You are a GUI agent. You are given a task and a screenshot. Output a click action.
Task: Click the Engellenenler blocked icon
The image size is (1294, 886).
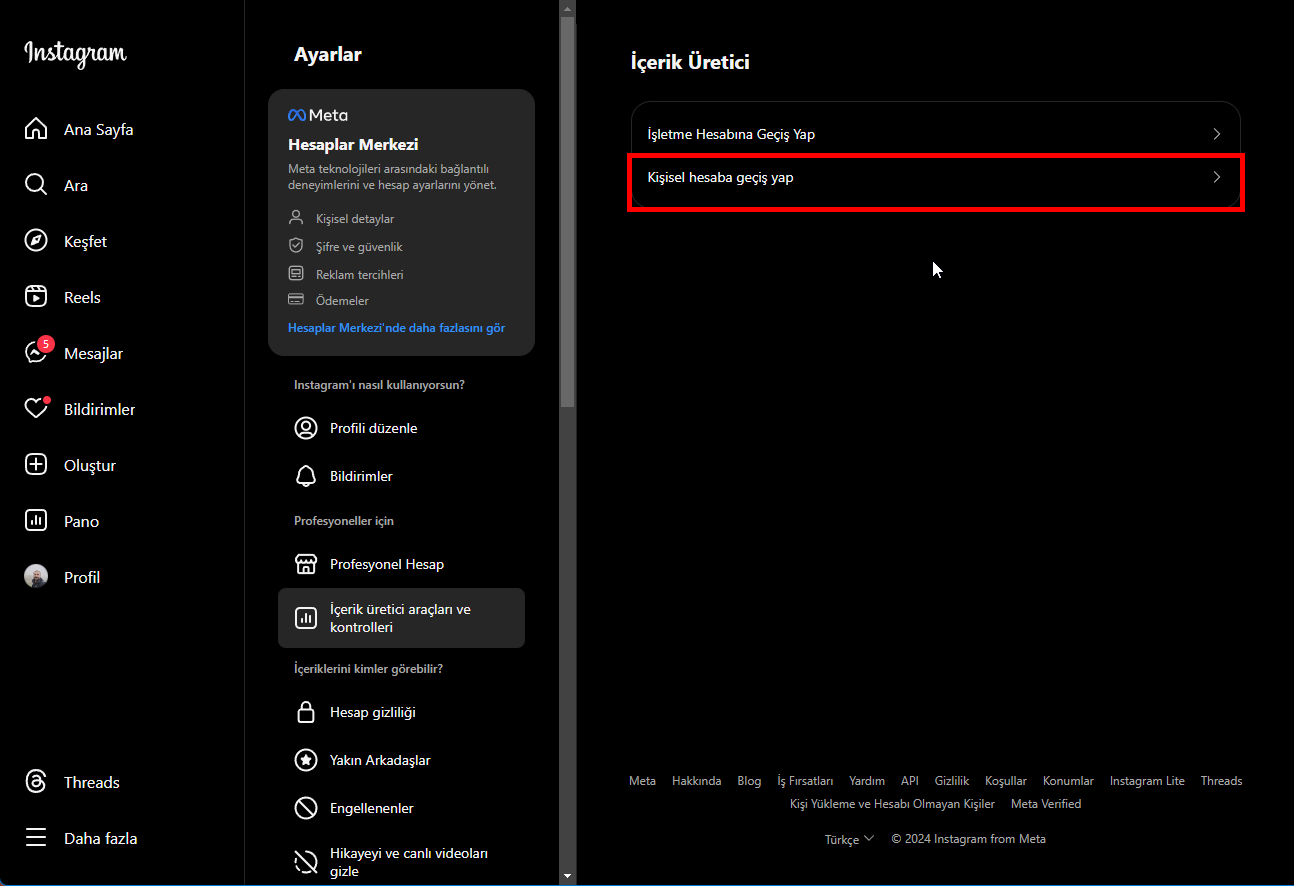(306, 808)
